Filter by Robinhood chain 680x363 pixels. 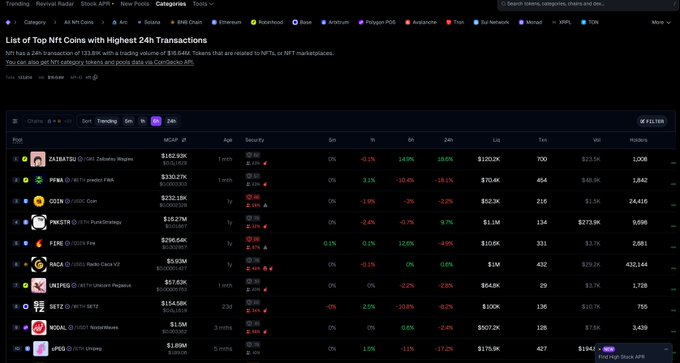pyautogui.click(x=267, y=22)
